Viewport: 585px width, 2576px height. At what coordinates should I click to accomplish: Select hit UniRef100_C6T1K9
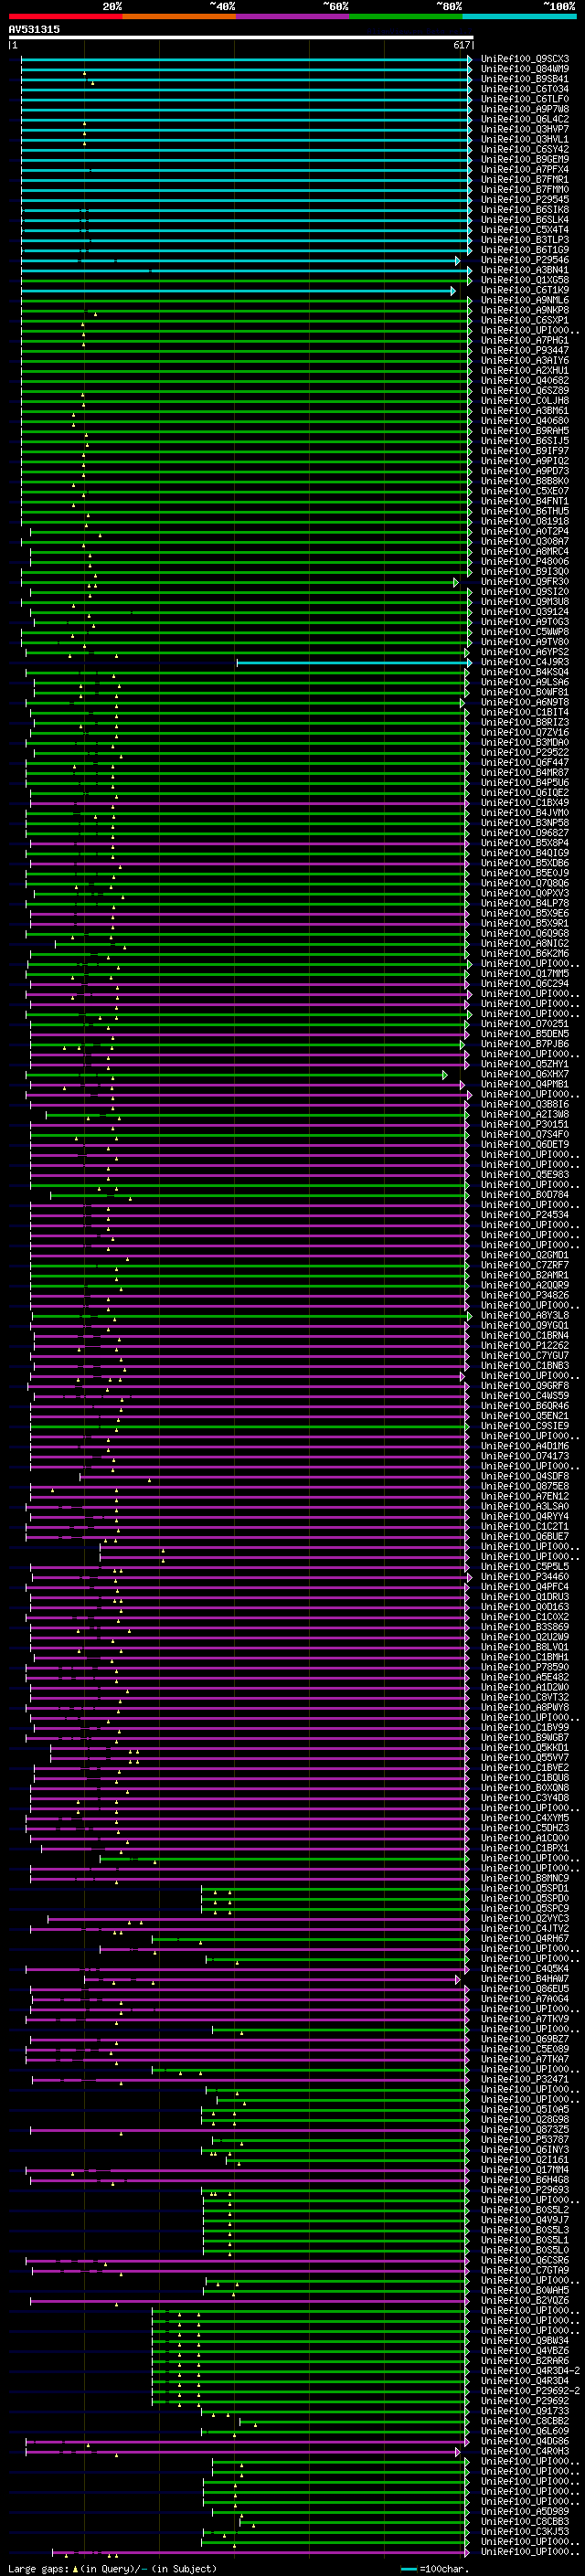tap(525, 290)
